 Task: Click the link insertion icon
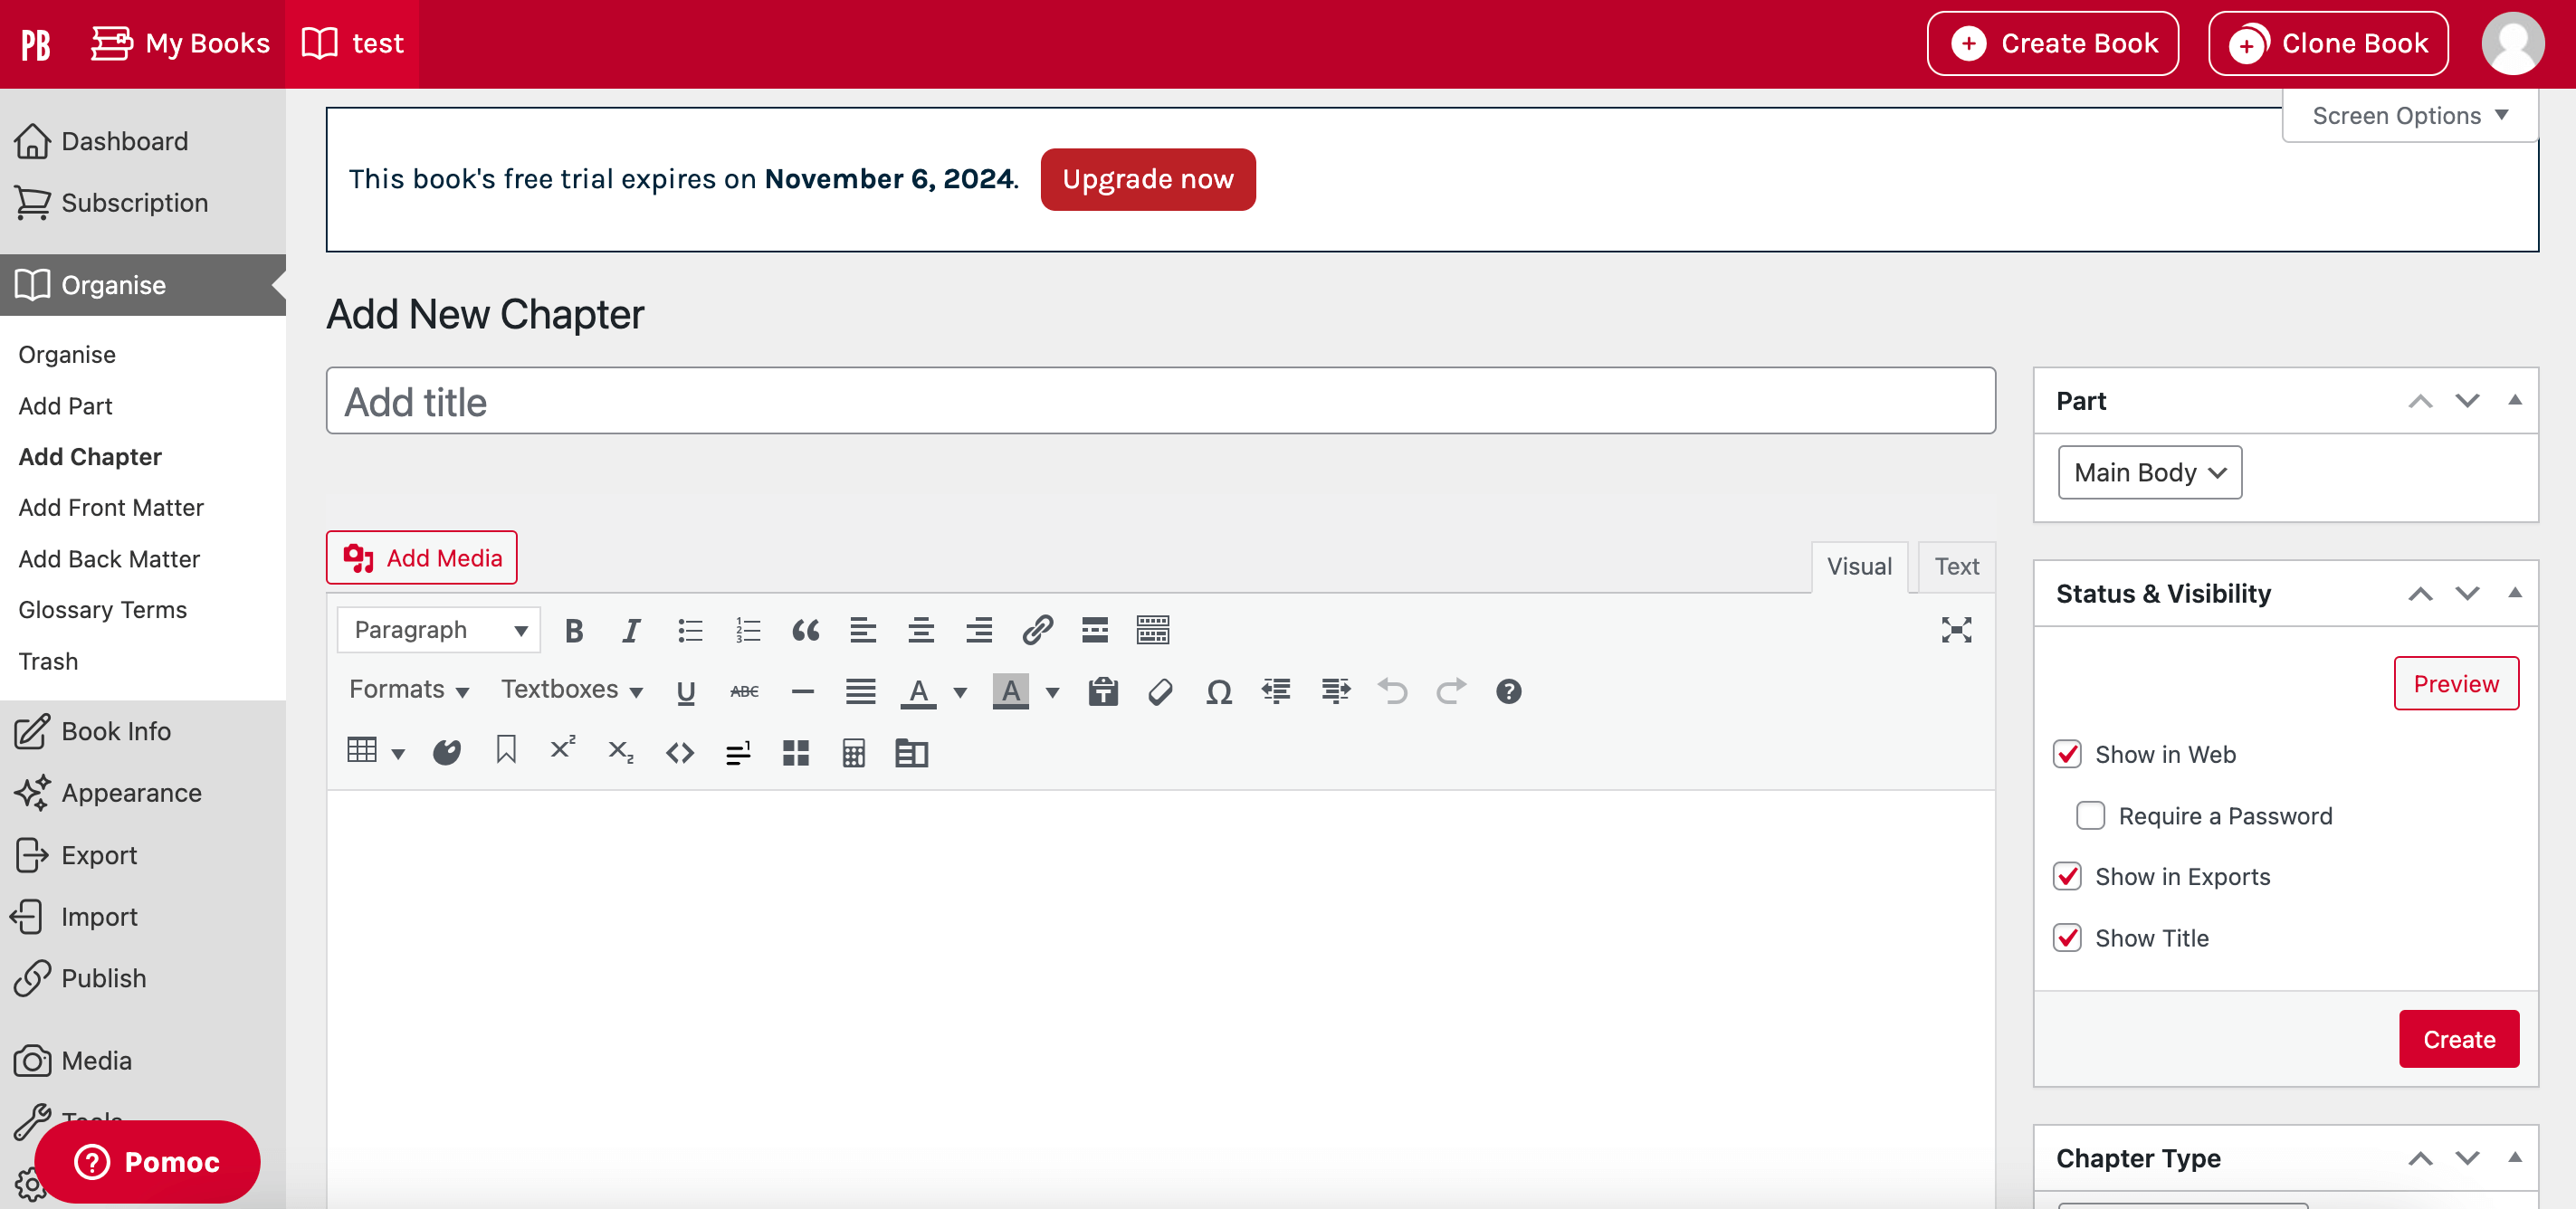(x=1035, y=629)
